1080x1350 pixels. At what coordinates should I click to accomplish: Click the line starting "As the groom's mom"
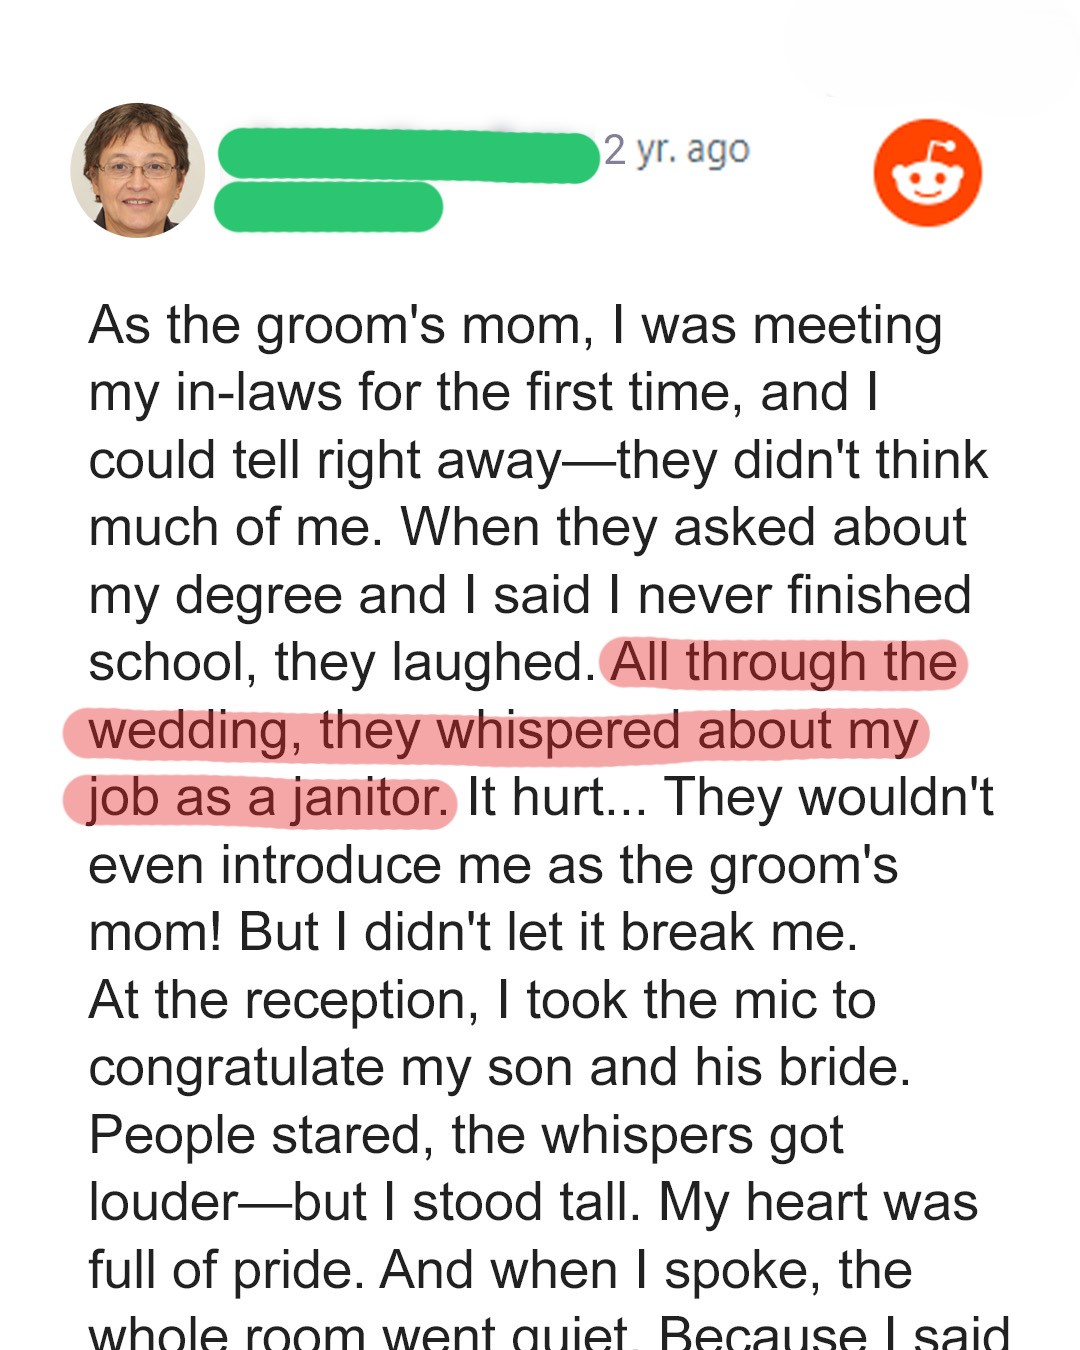pos(515,326)
